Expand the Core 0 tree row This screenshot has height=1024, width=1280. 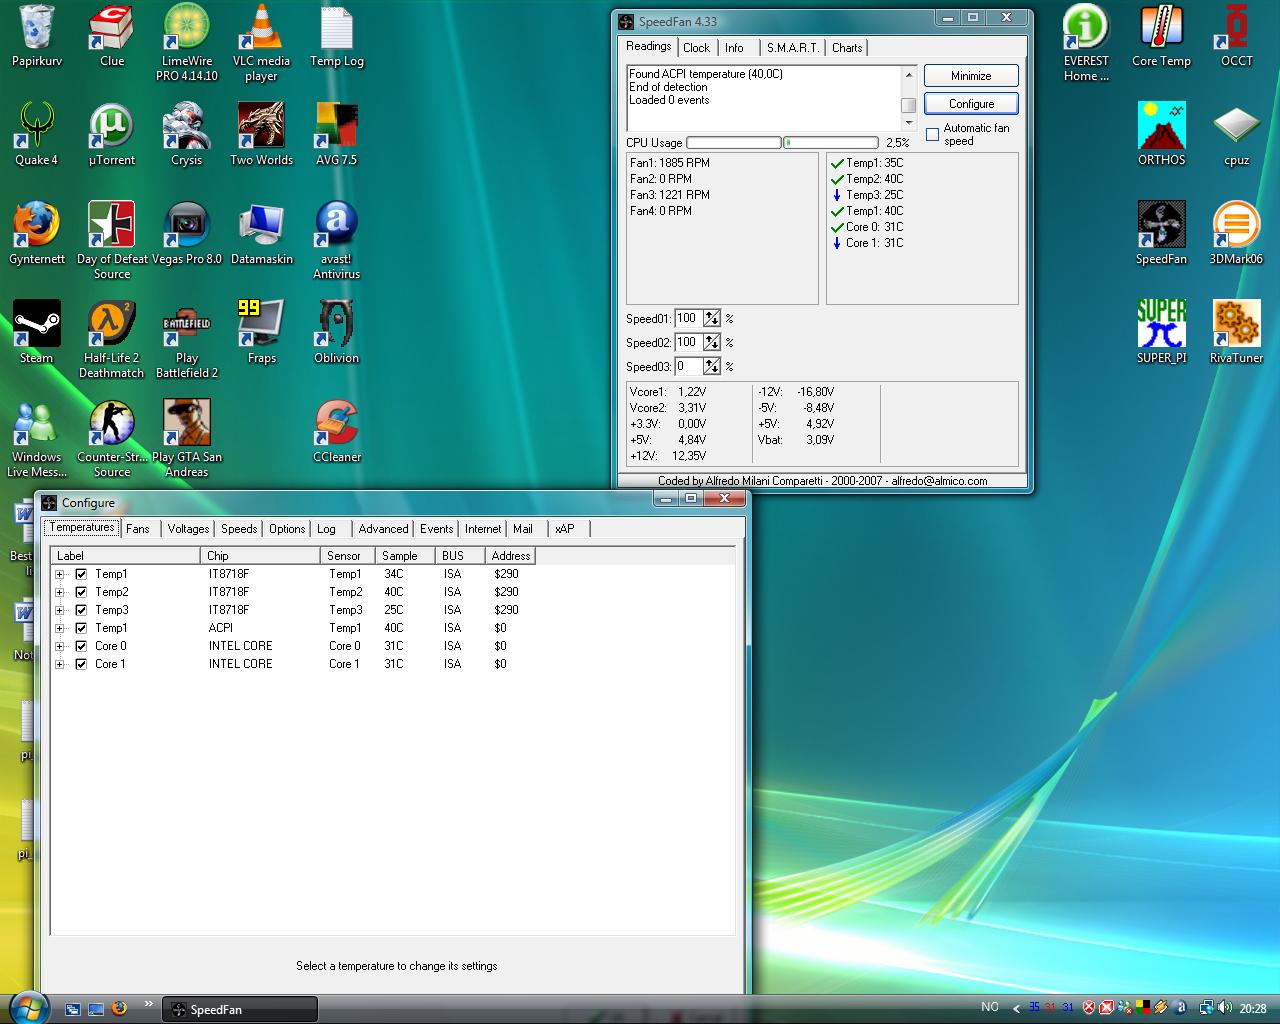click(60, 646)
